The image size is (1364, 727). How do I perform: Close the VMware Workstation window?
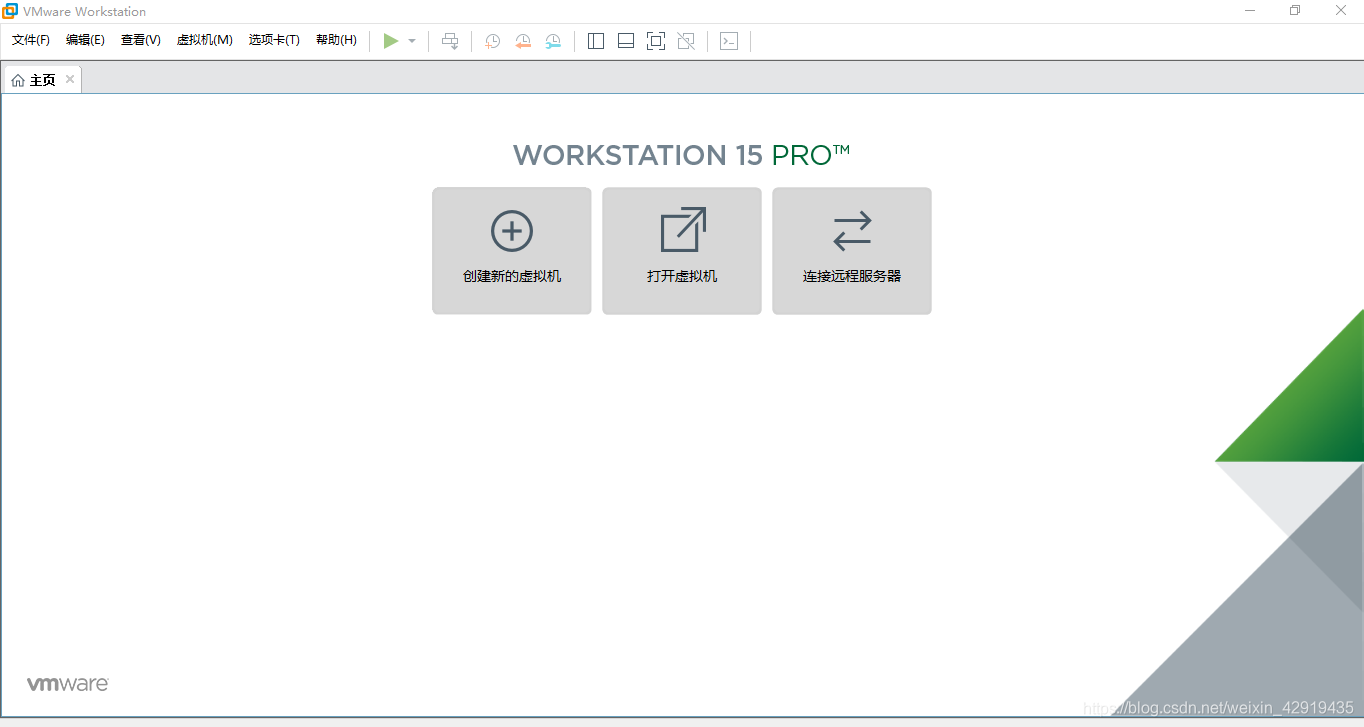(x=1341, y=11)
